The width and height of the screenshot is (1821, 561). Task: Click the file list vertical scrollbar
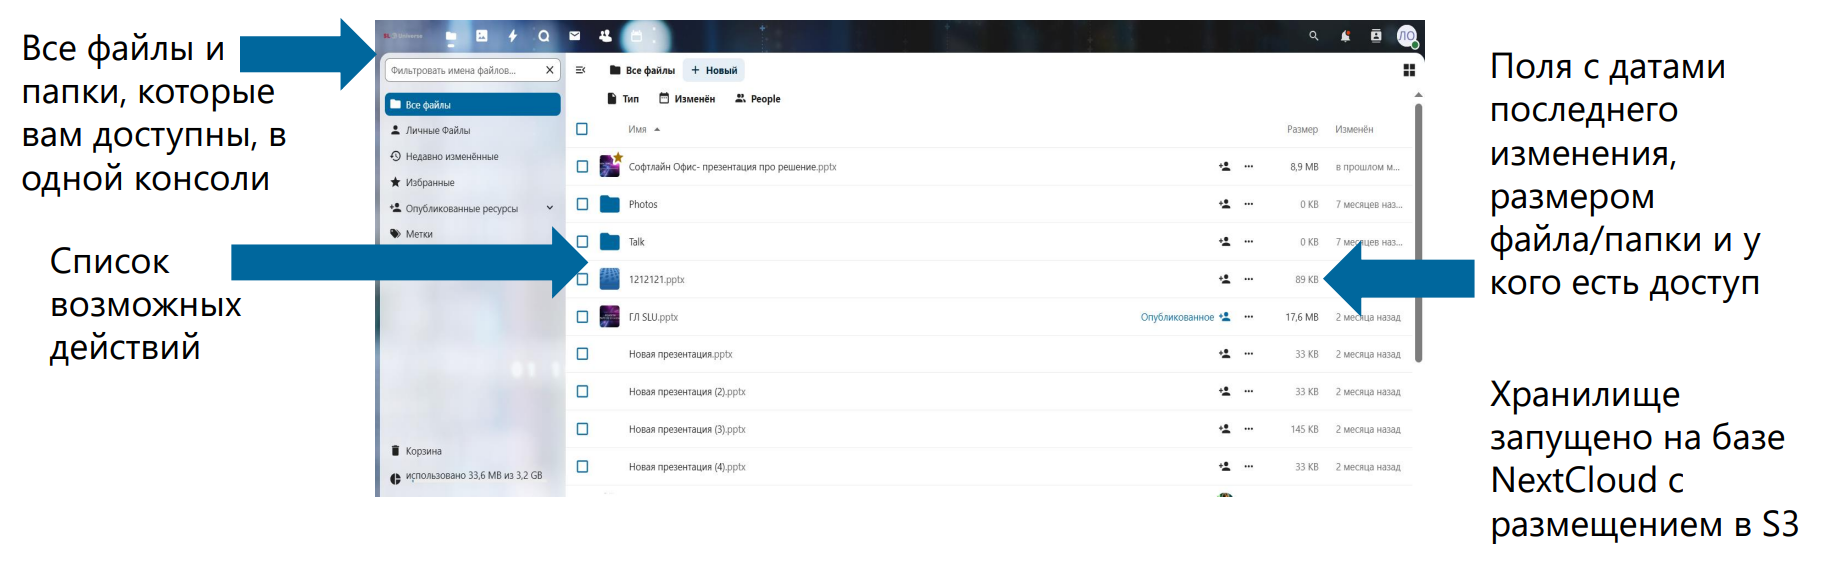[x=1418, y=232]
